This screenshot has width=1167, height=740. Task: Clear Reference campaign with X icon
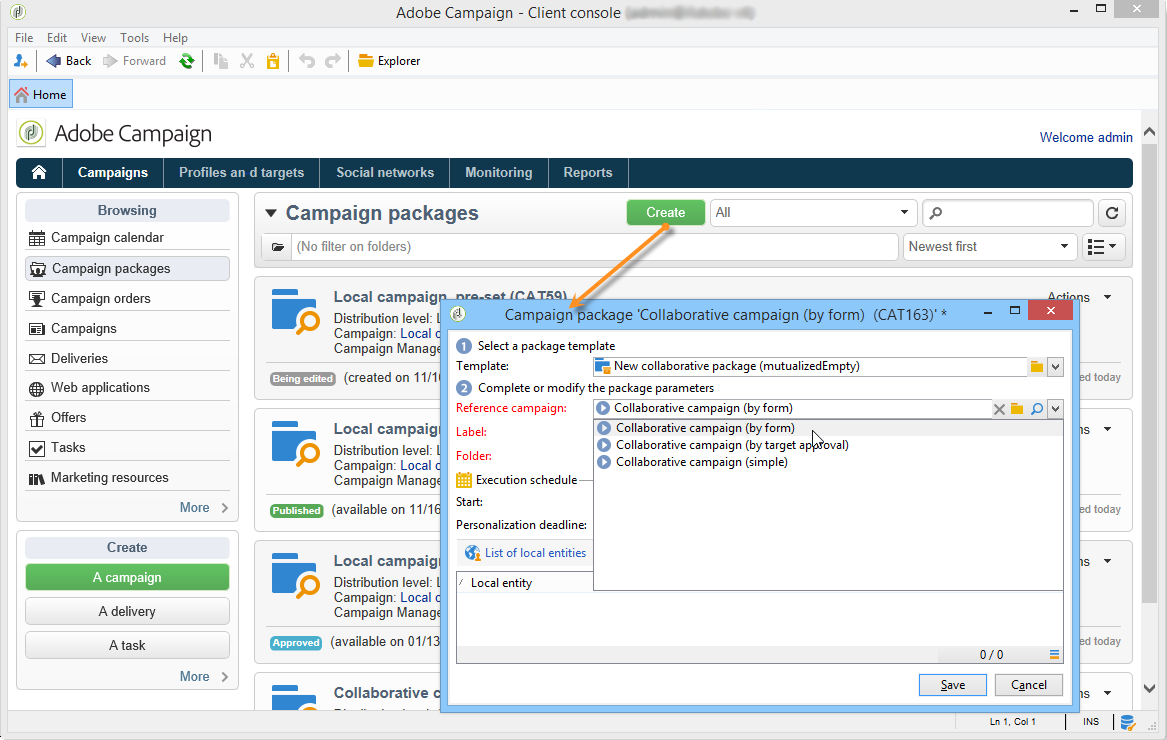point(1000,409)
